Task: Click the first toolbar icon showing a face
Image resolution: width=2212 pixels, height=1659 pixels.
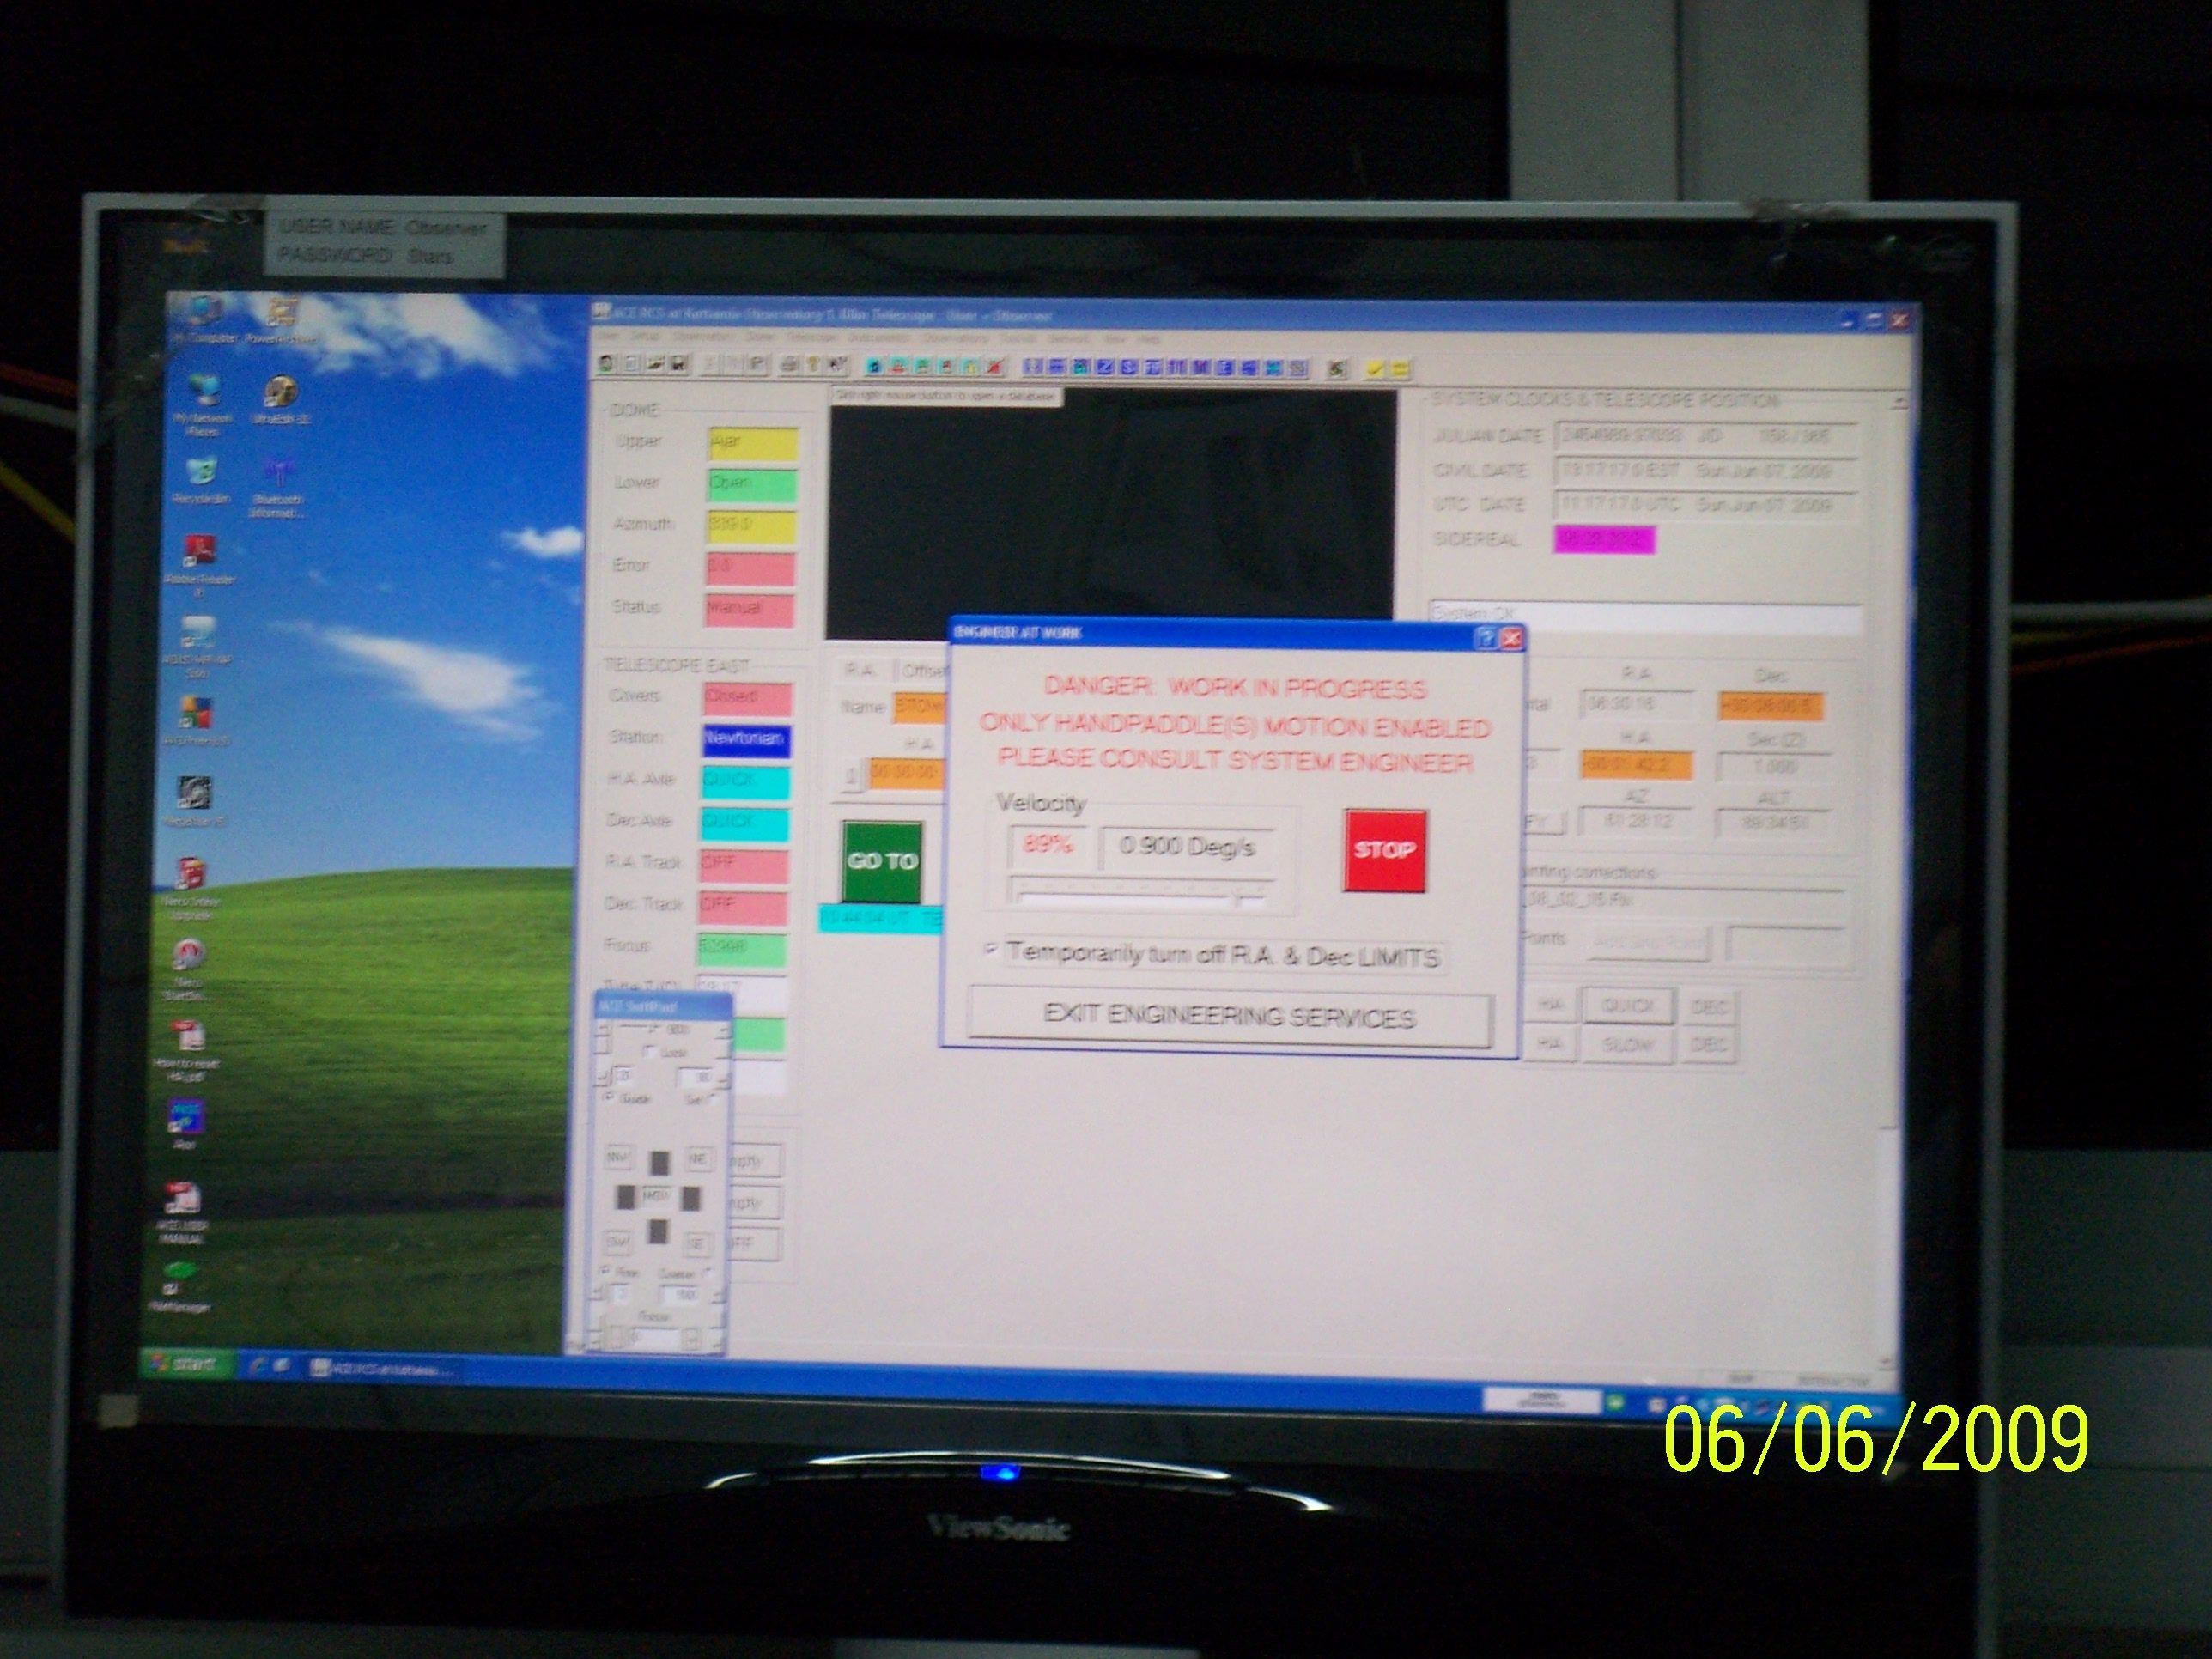Action: point(606,365)
